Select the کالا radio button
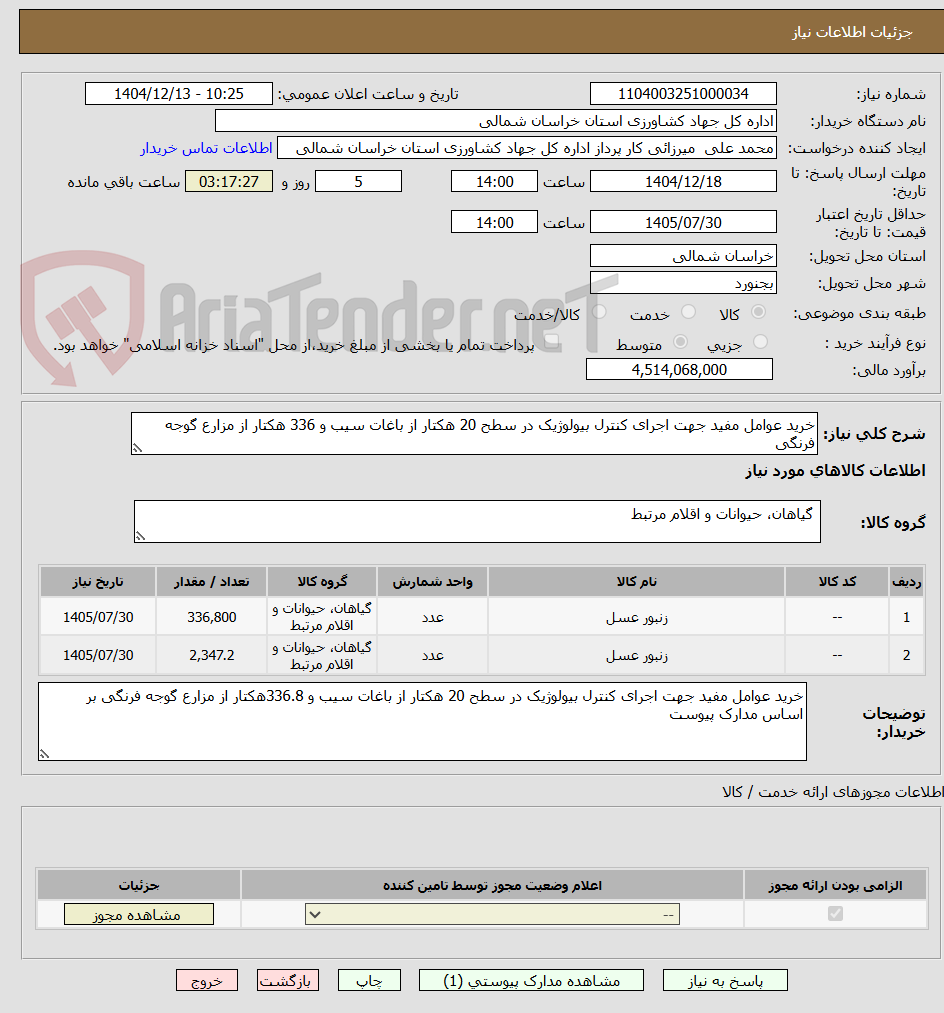 point(759,313)
